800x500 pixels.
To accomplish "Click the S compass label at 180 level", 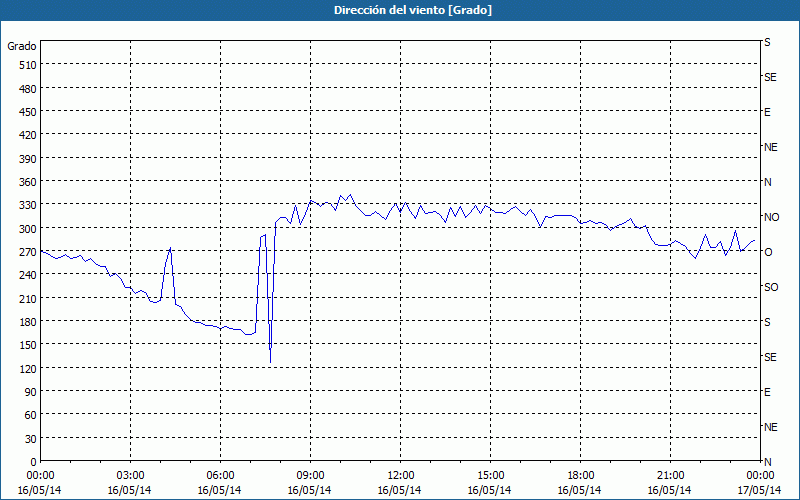I will click(x=767, y=322).
